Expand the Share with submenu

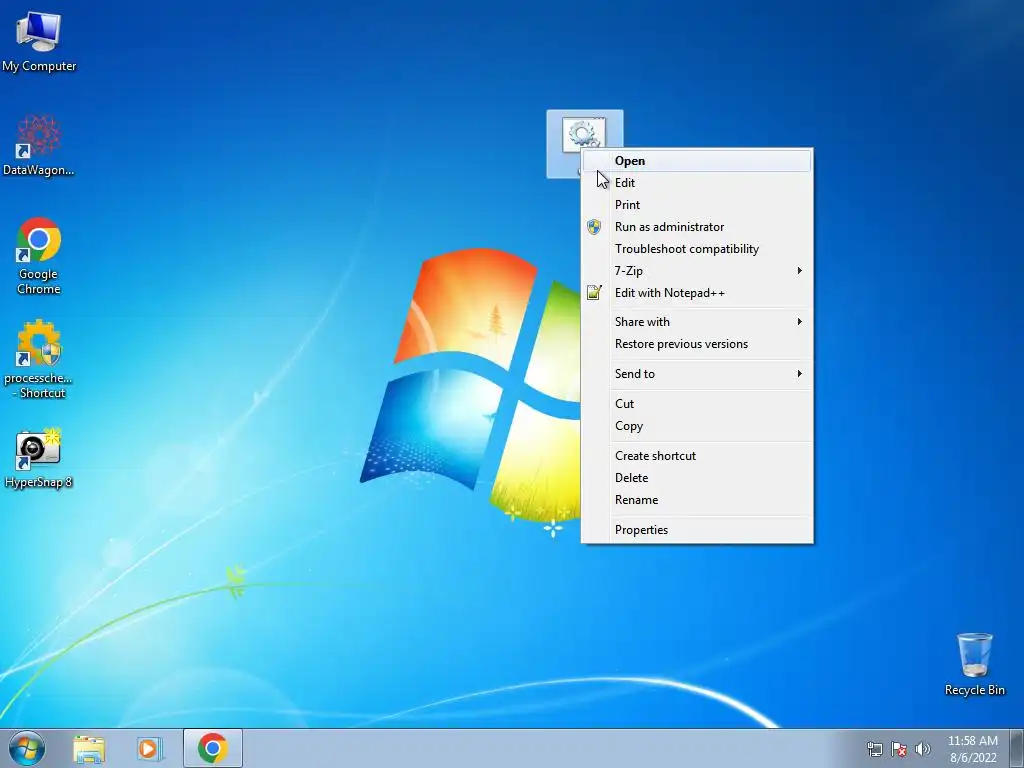[697, 322]
